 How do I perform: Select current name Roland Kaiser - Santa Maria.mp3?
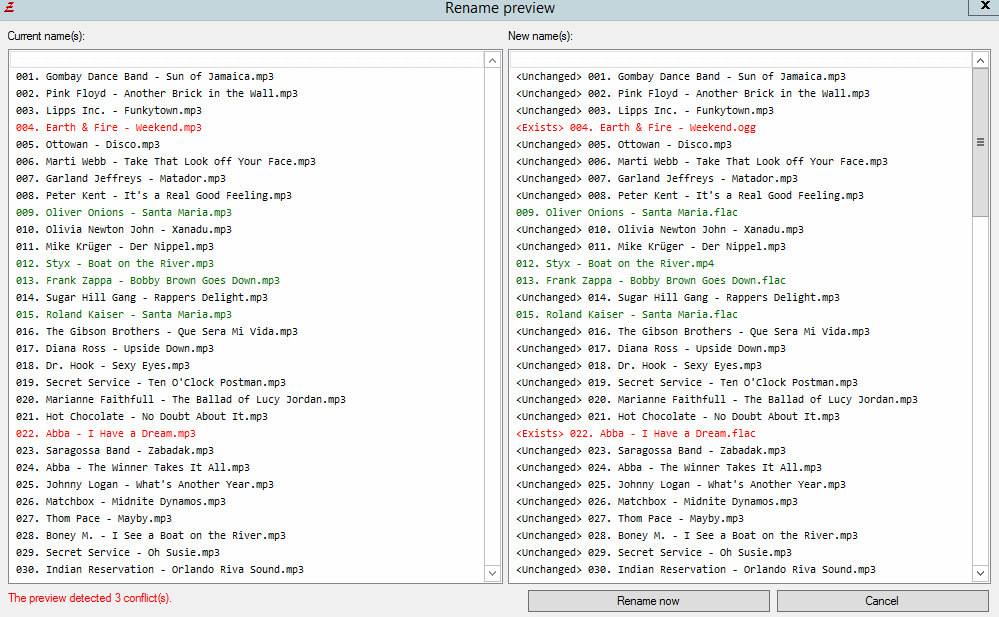tap(123, 315)
